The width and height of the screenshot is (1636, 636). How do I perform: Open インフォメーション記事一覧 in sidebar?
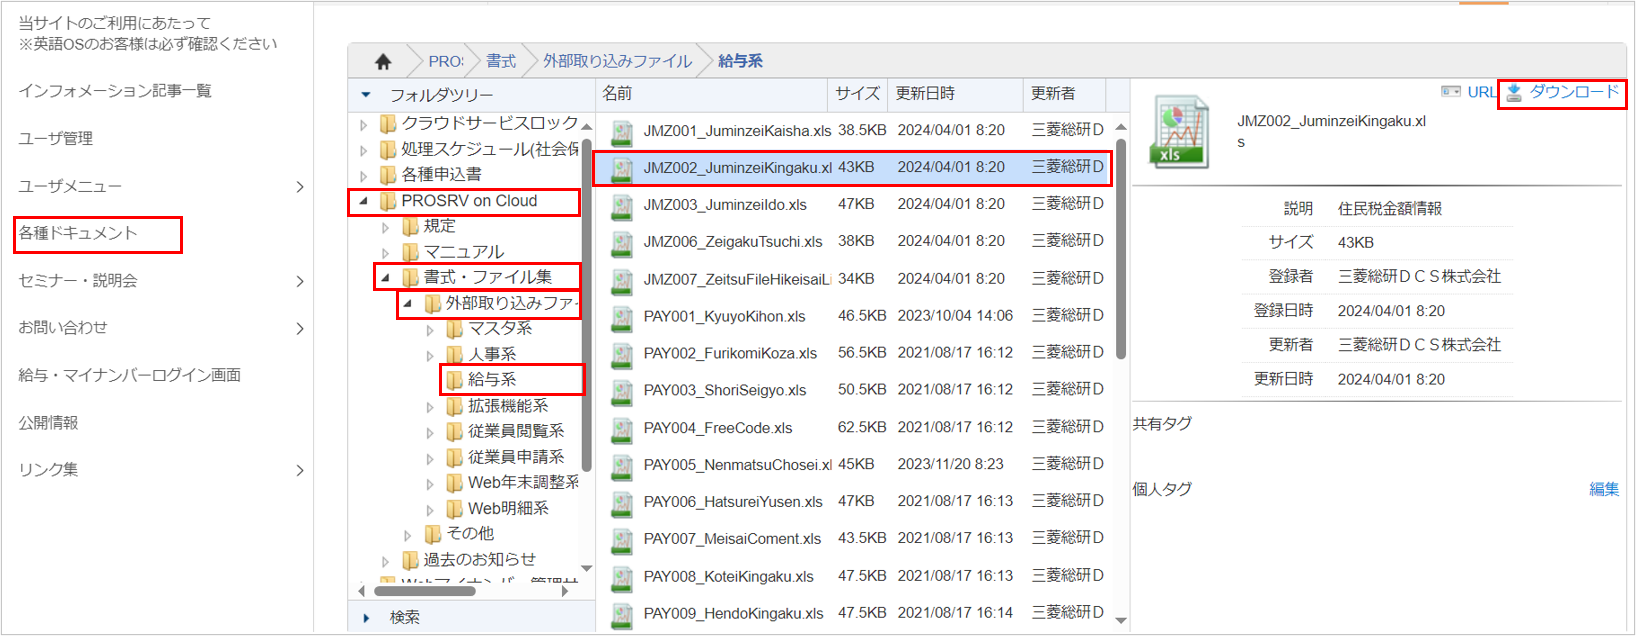click(115, 91)
